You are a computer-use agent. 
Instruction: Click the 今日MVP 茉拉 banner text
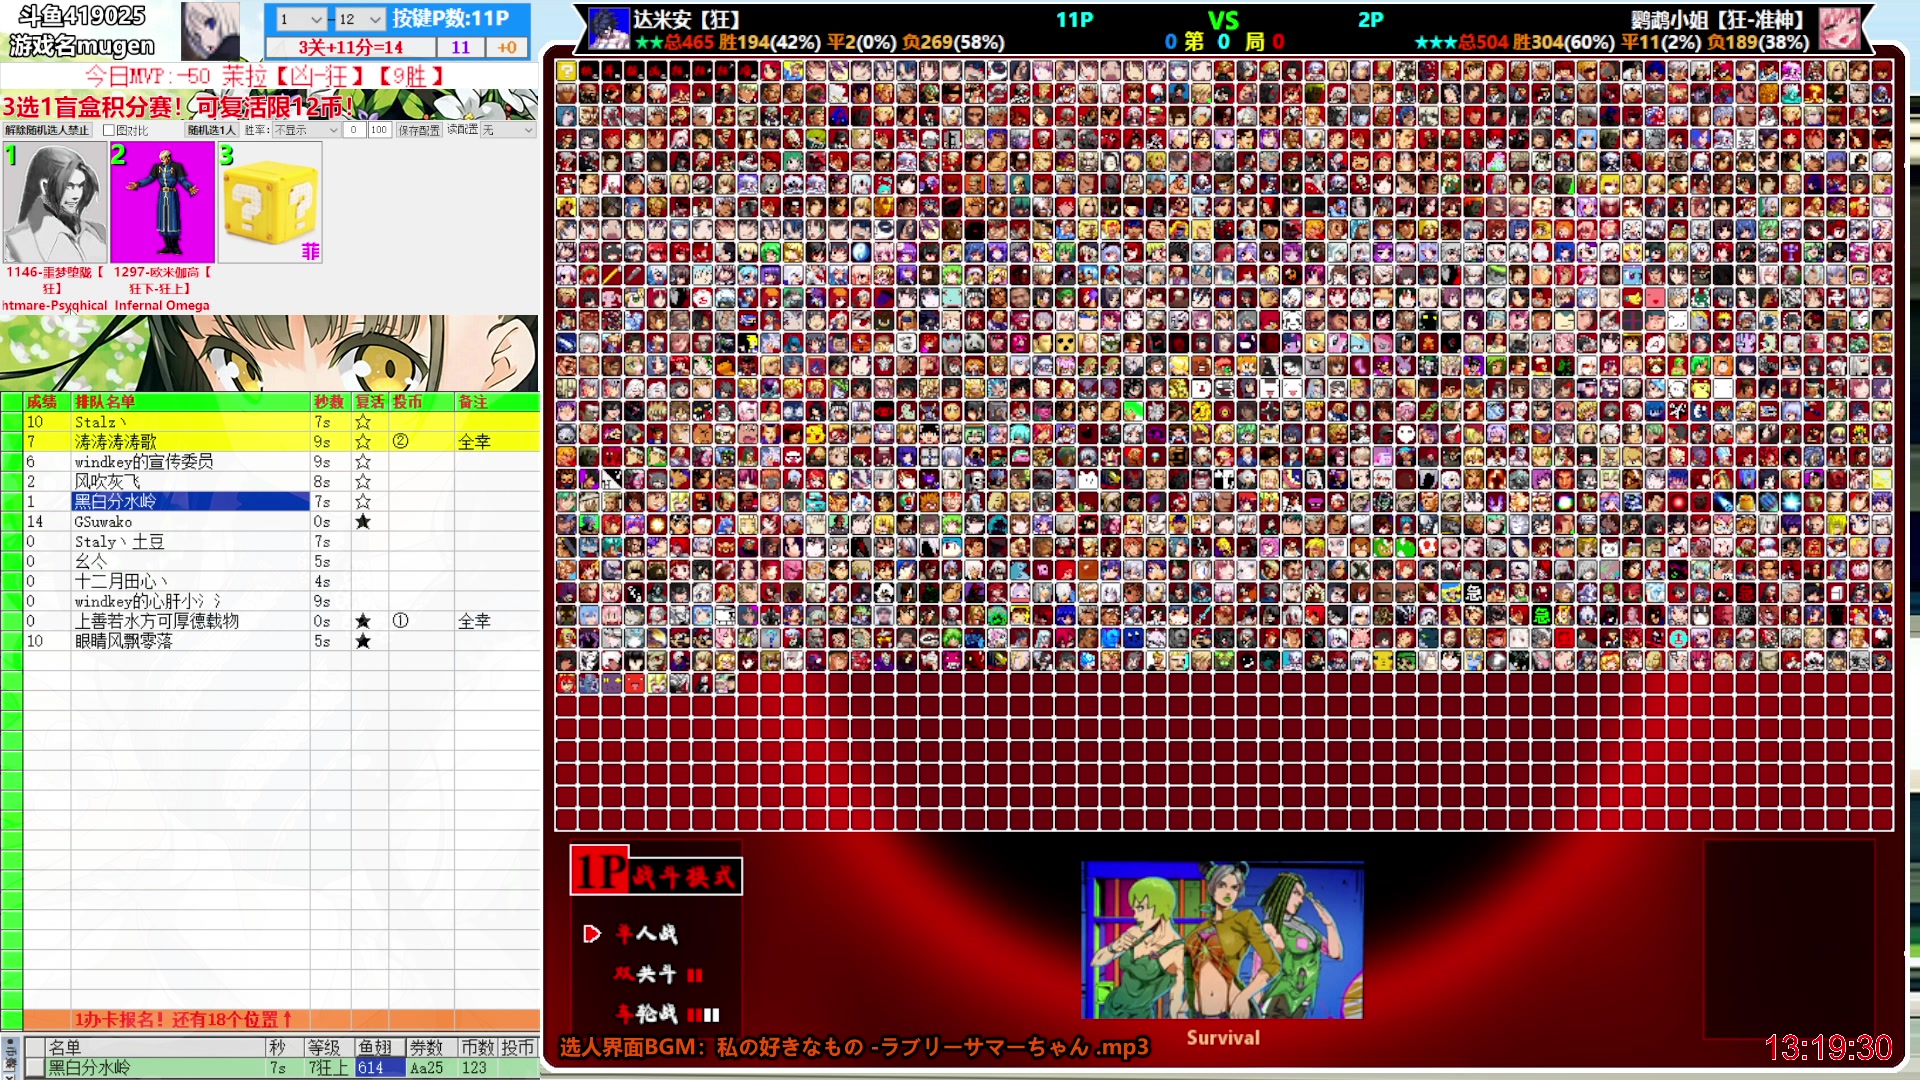[x=265, y=76]
